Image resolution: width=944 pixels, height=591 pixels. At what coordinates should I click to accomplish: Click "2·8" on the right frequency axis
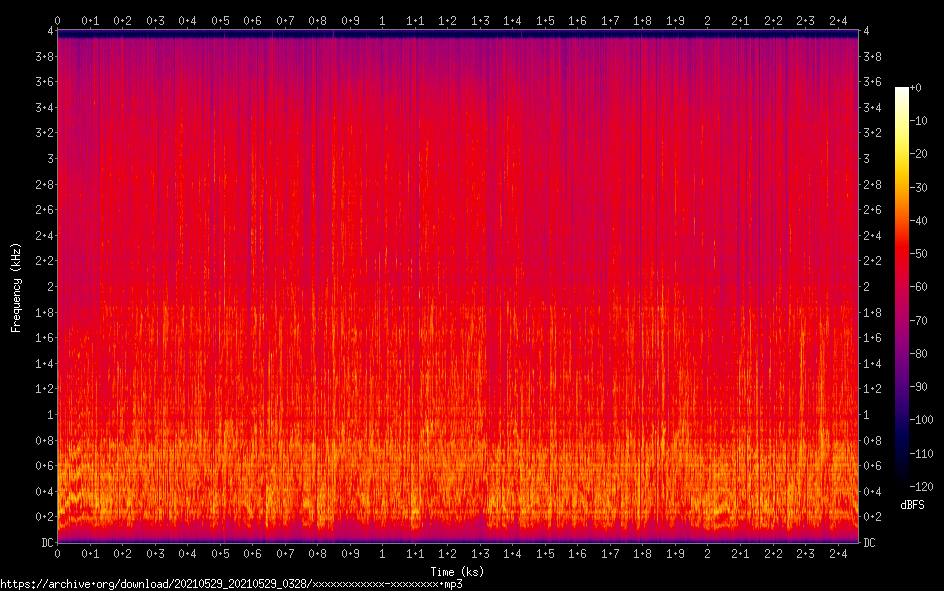872,185
